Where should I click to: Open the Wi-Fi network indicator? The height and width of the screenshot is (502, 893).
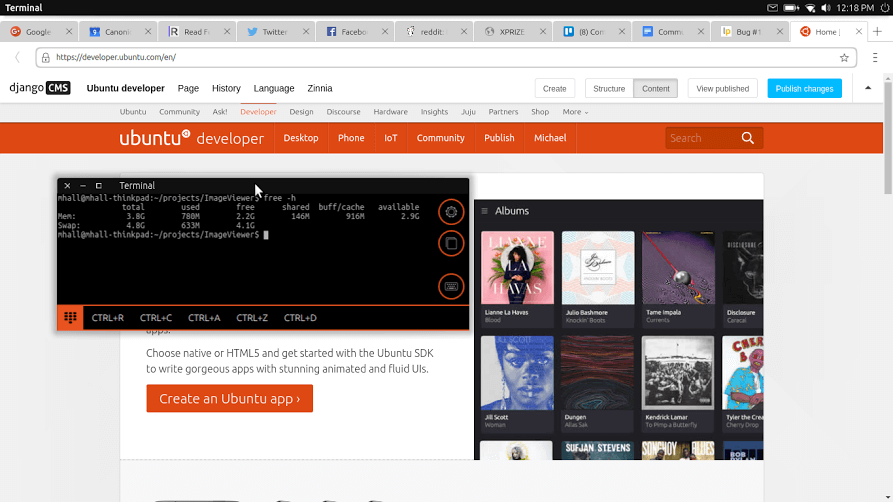pos(810,8)
